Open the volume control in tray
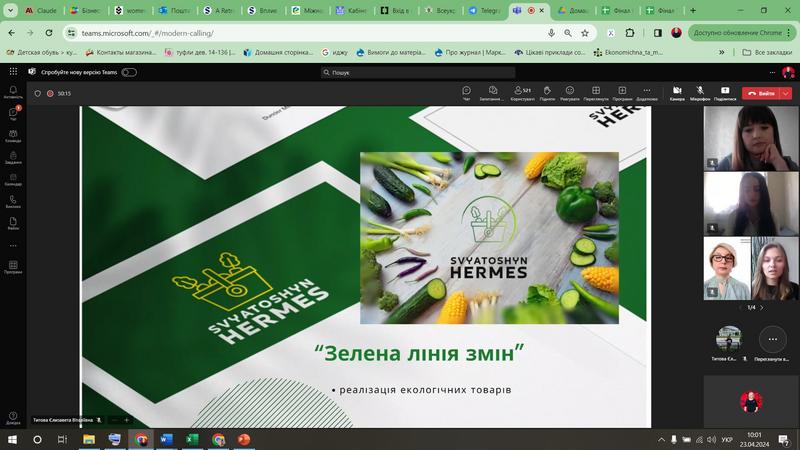Viewport: 800px width, 450px height. point(712,439)
